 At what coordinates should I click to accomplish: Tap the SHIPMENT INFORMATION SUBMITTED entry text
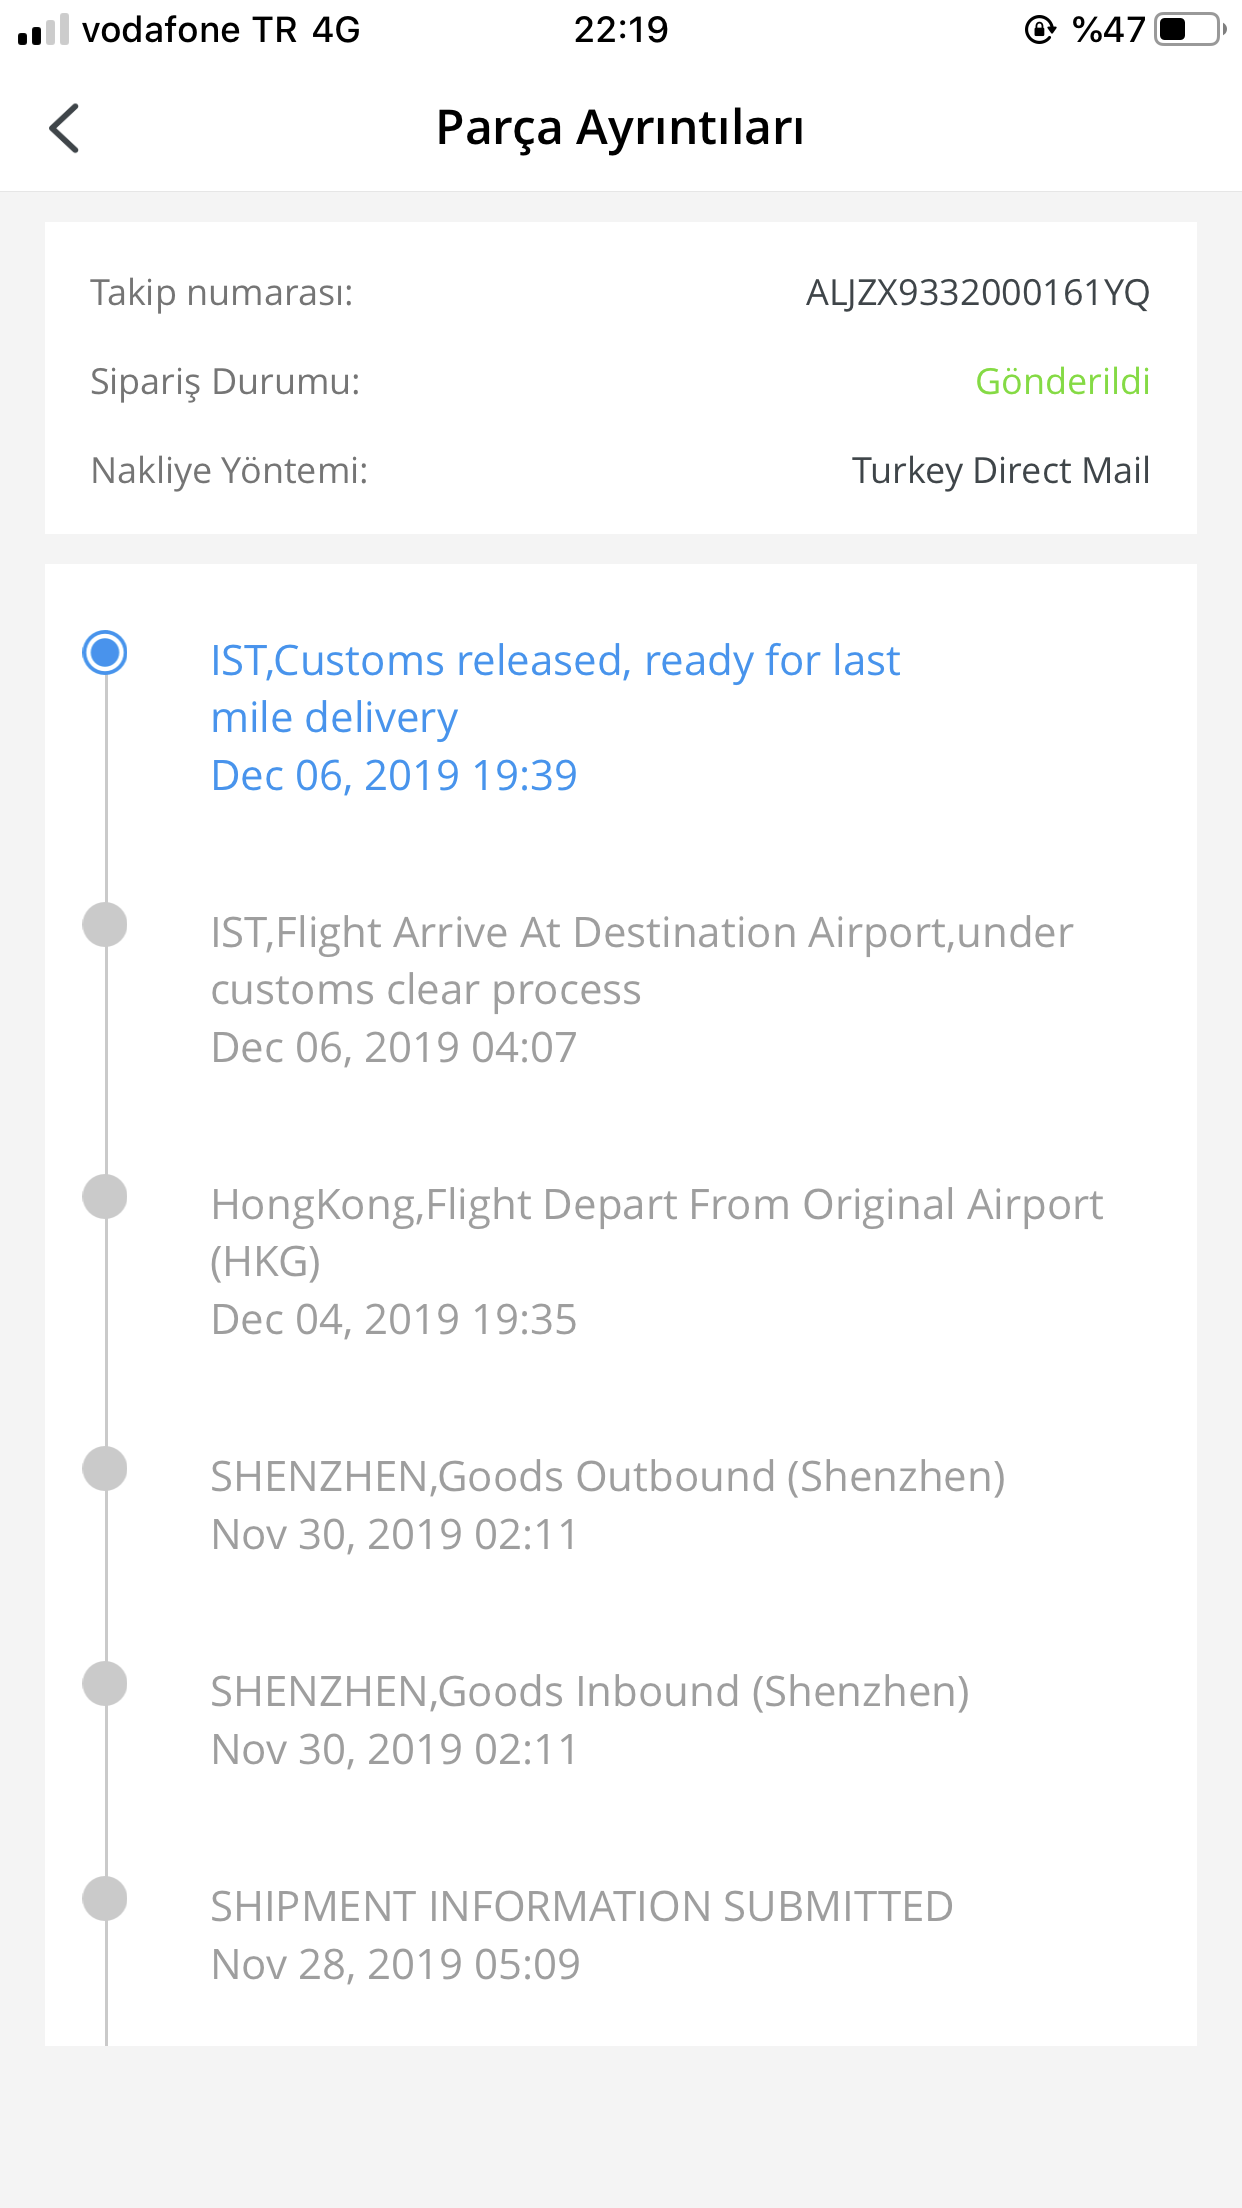point(582,1907)
